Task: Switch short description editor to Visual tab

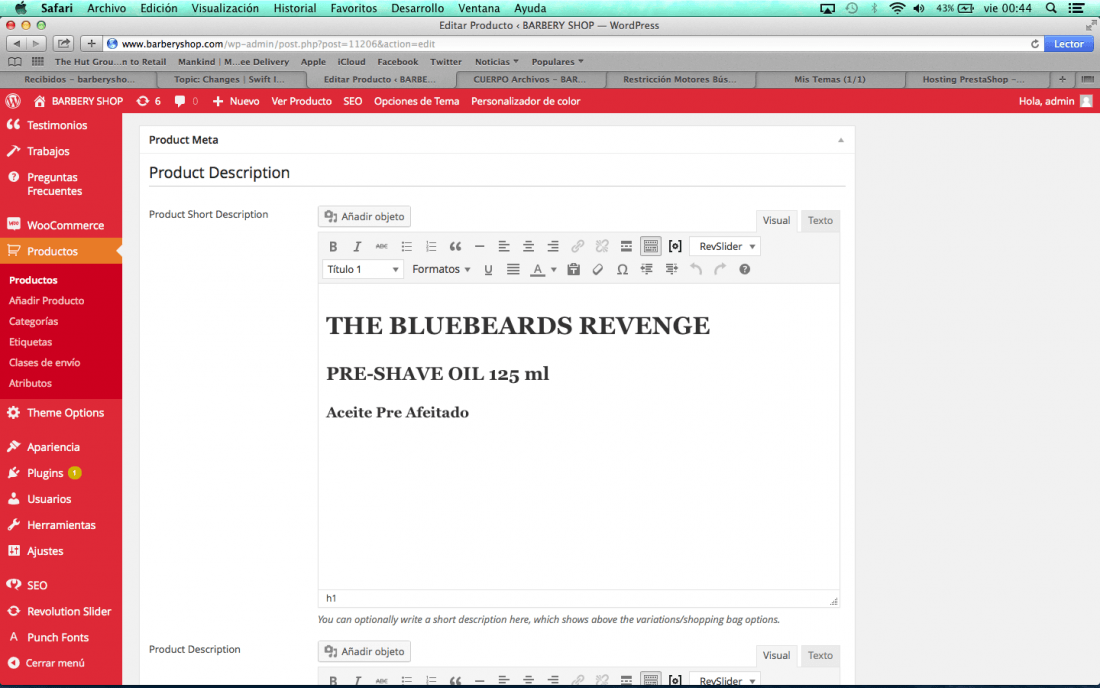Action: coord(777,220)
